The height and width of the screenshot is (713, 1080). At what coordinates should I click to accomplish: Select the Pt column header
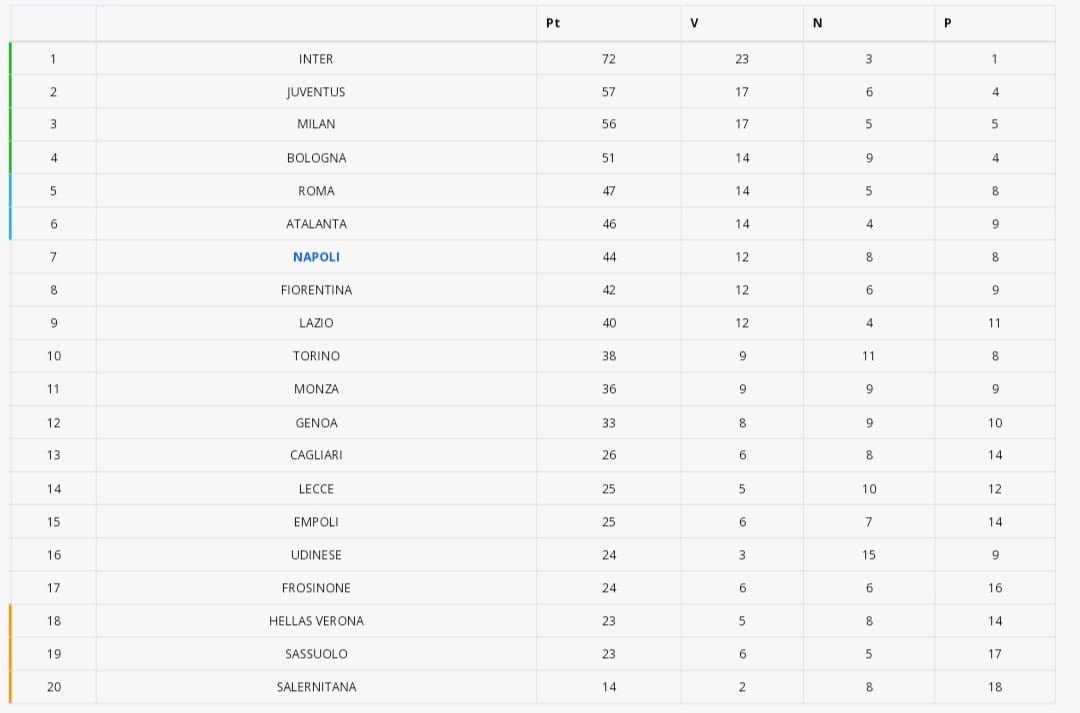click(552, 23)
